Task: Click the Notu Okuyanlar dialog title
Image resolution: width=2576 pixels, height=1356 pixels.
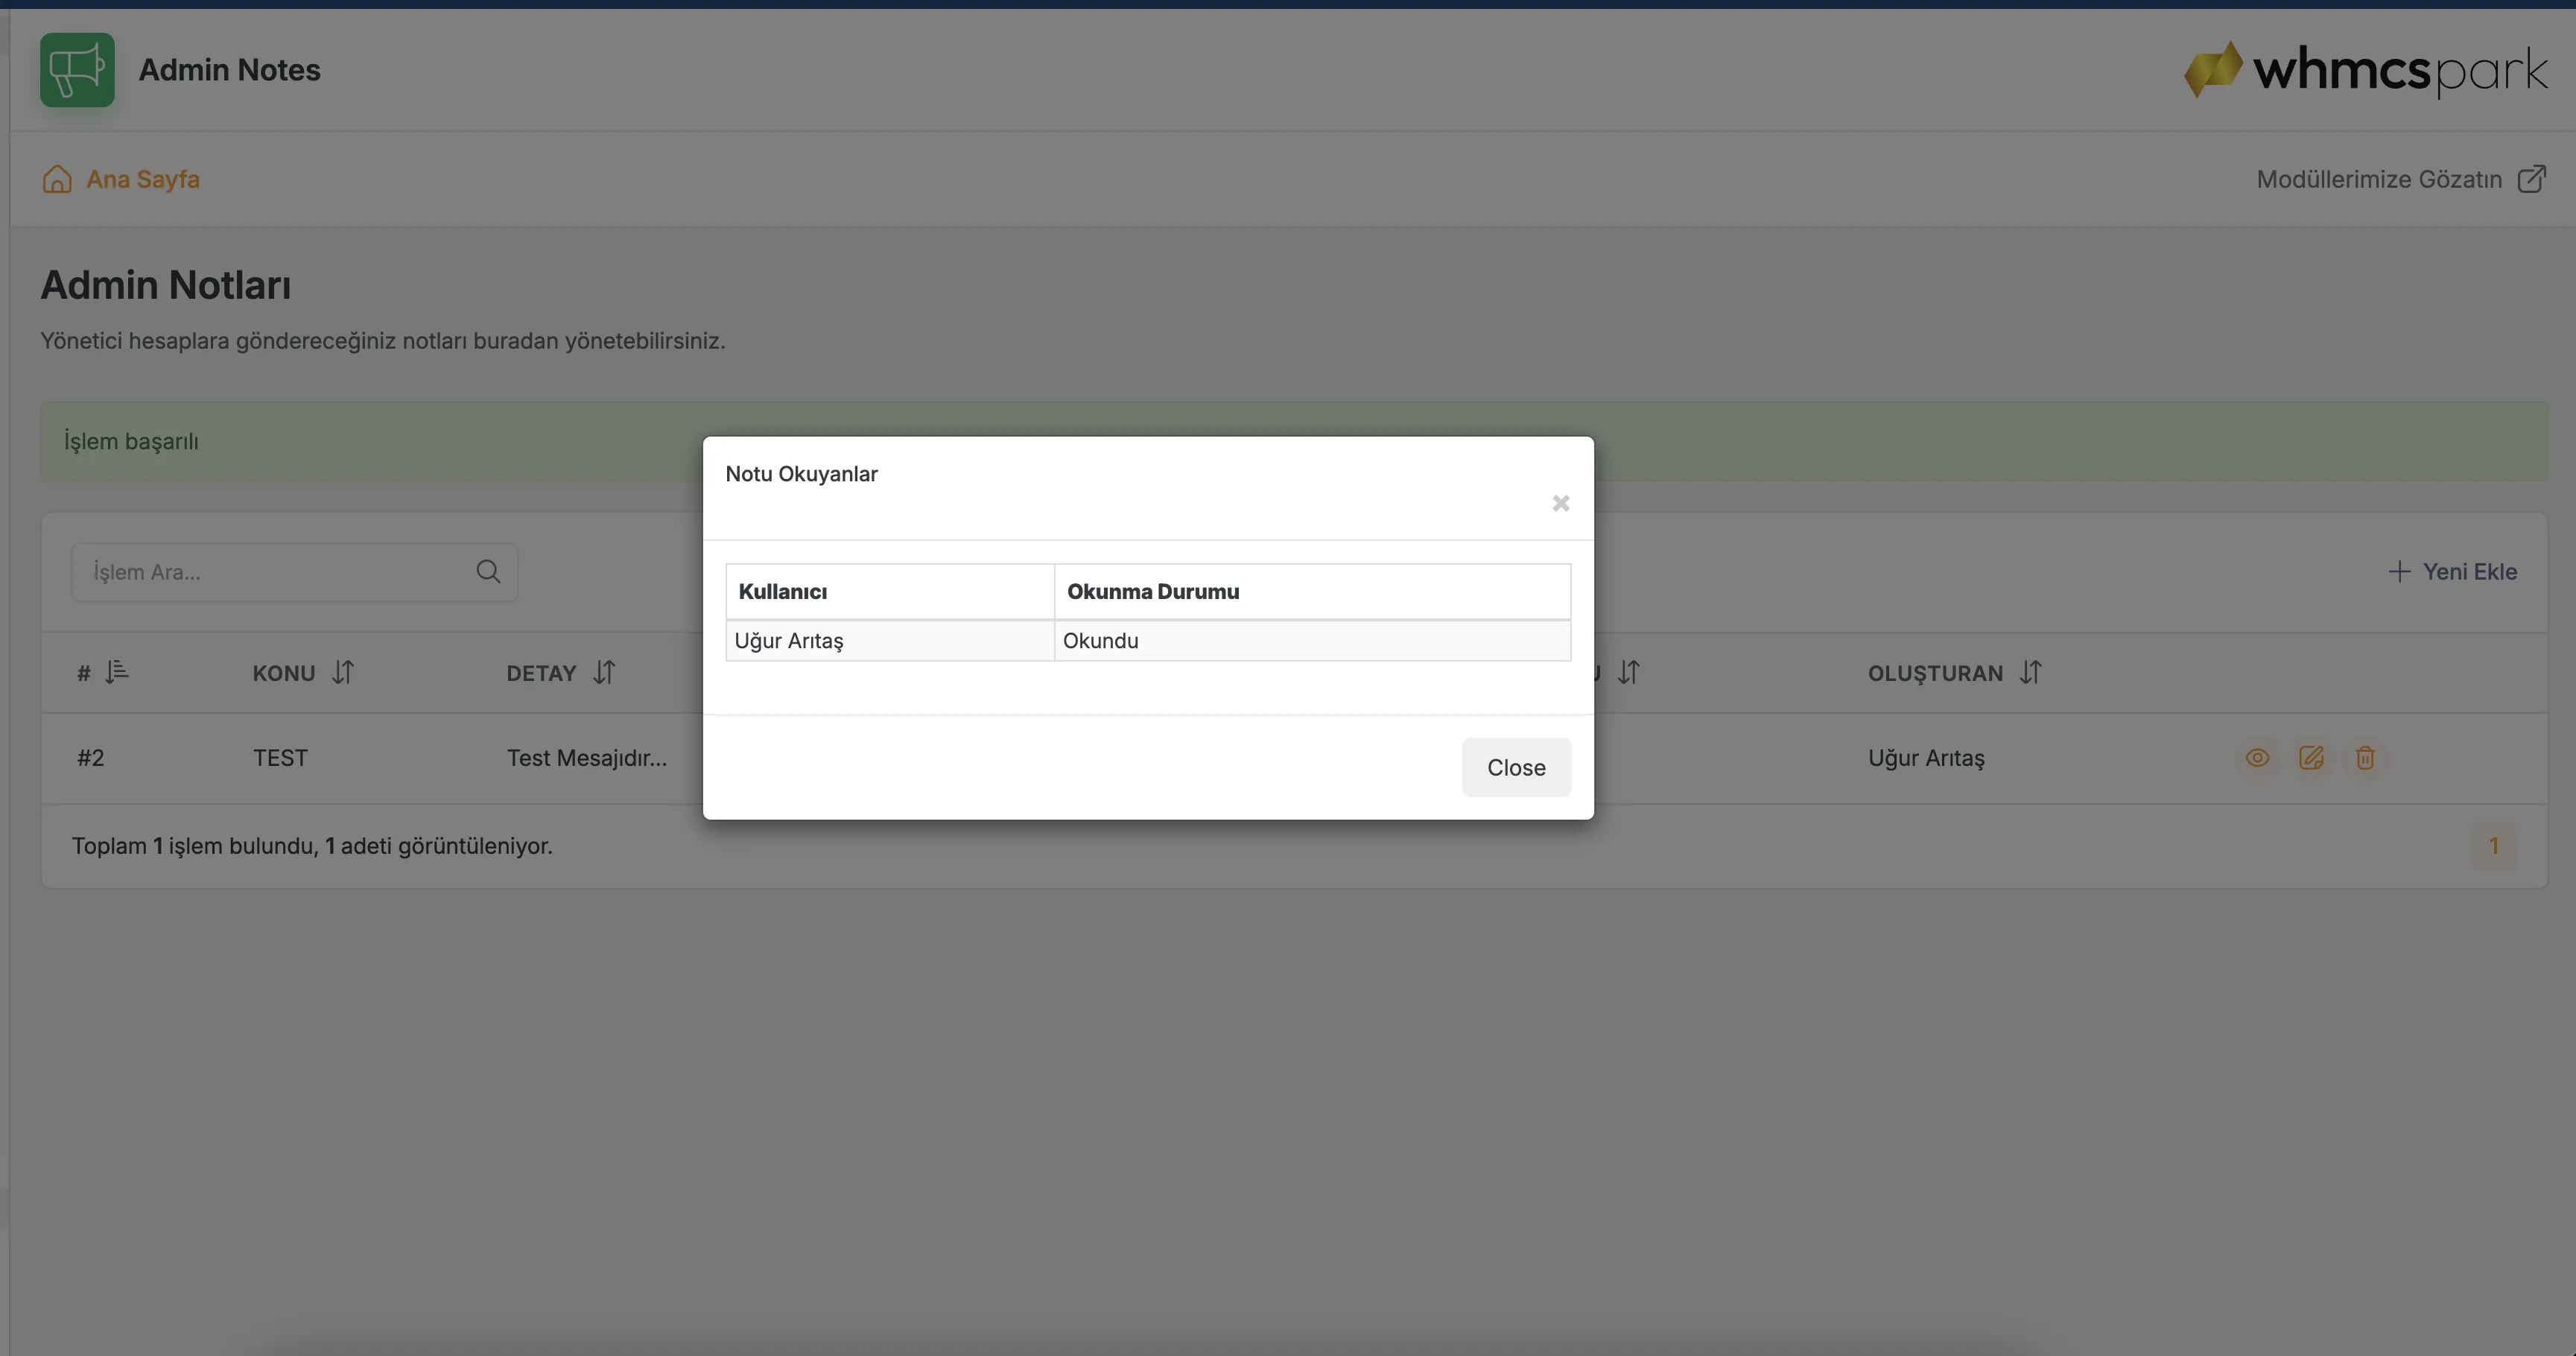Action: tap(801, 474)
